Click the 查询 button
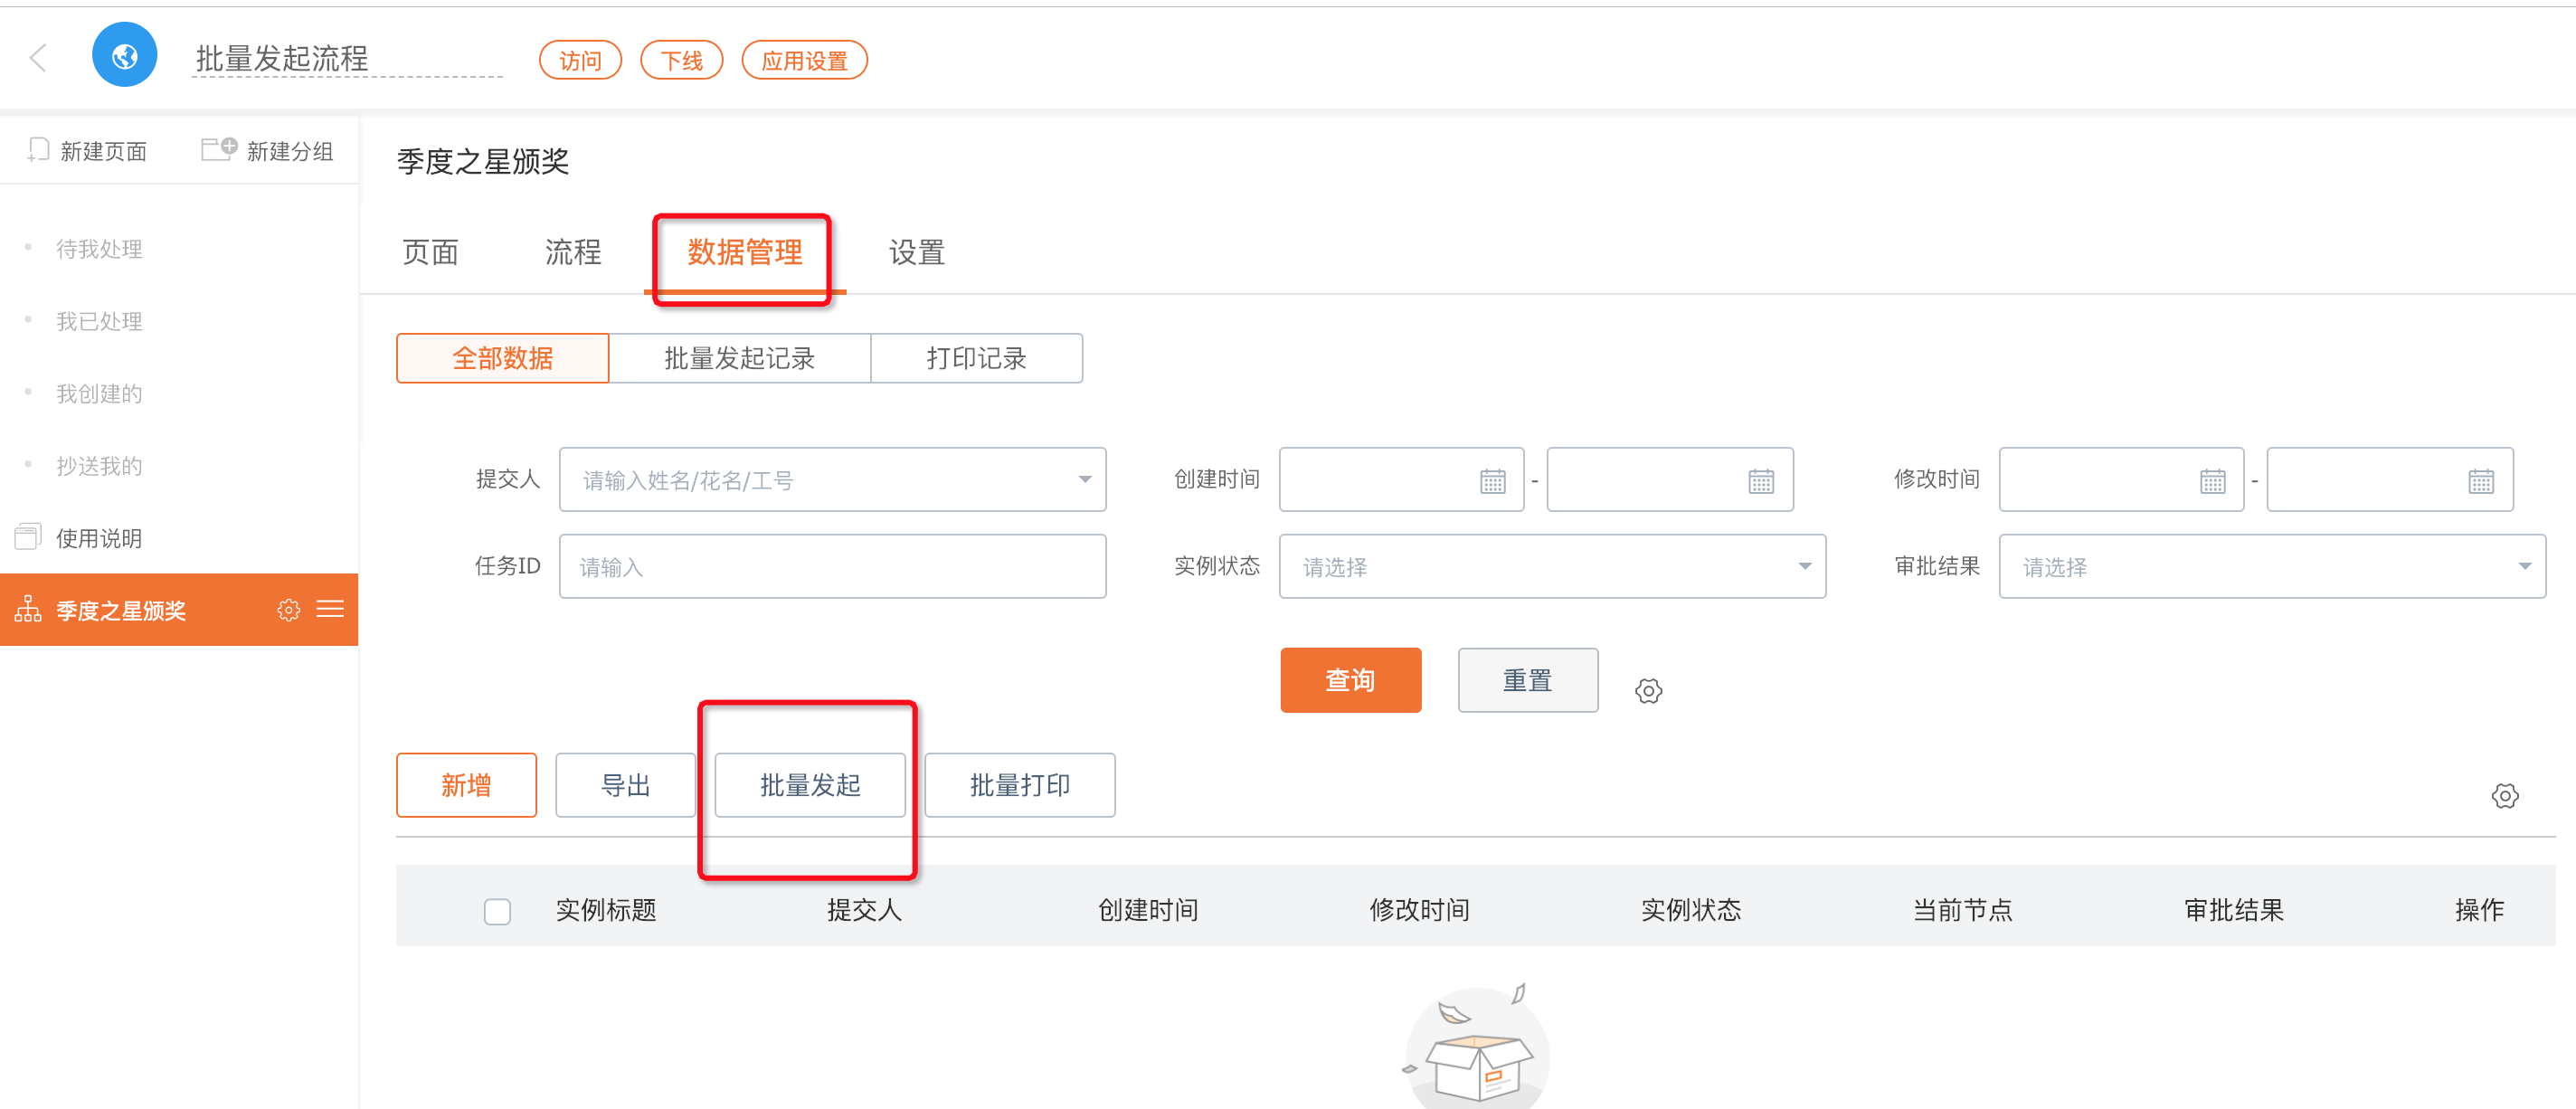 pyautogui.click(x=1350, y=680)
